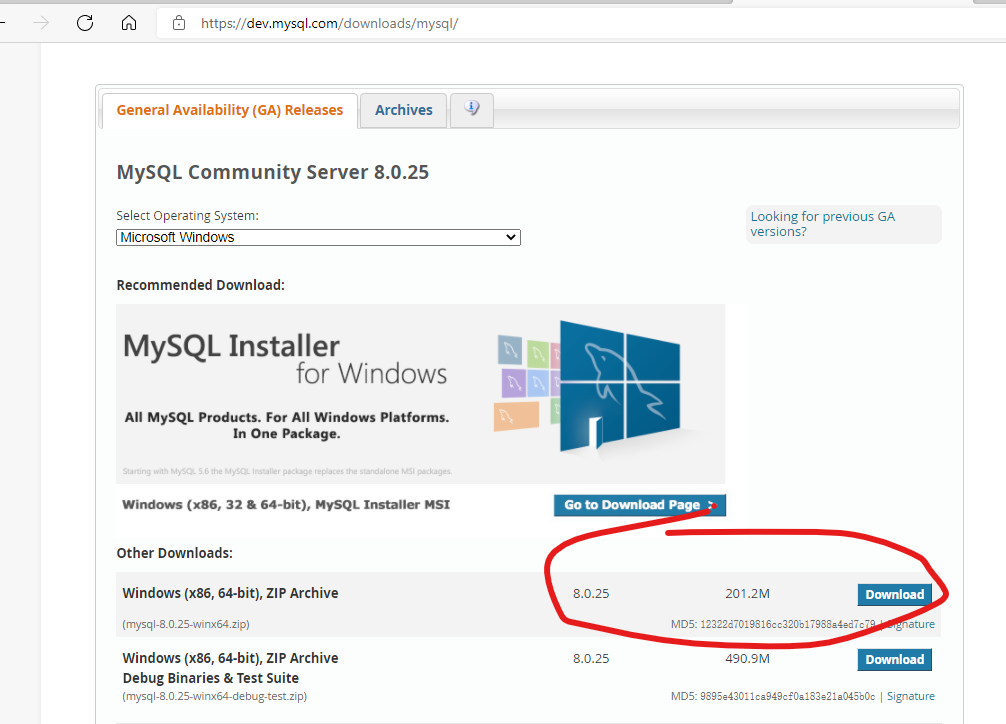Select the filename (mysql-8.0.25-winx64-debug-test.zip)
Viewport: 1006px width, 724px height.
[x=214, y=696]
